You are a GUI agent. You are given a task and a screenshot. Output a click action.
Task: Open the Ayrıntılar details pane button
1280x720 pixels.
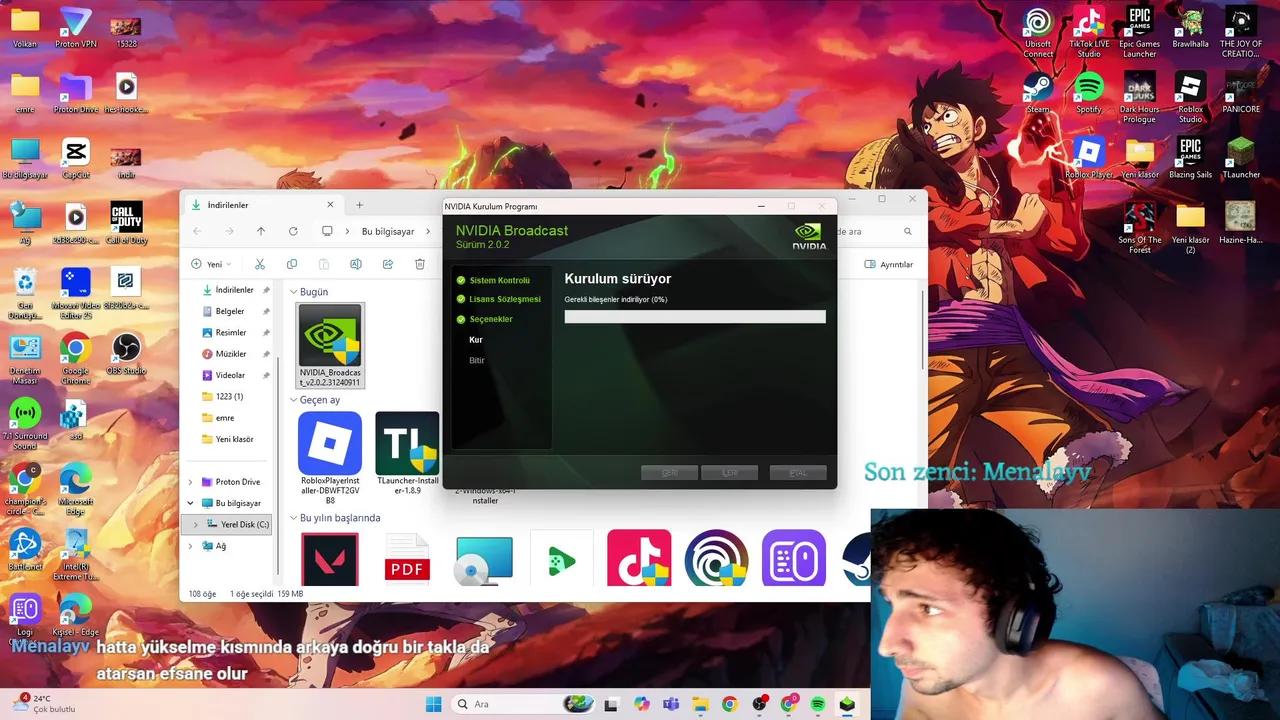[889, 264]
